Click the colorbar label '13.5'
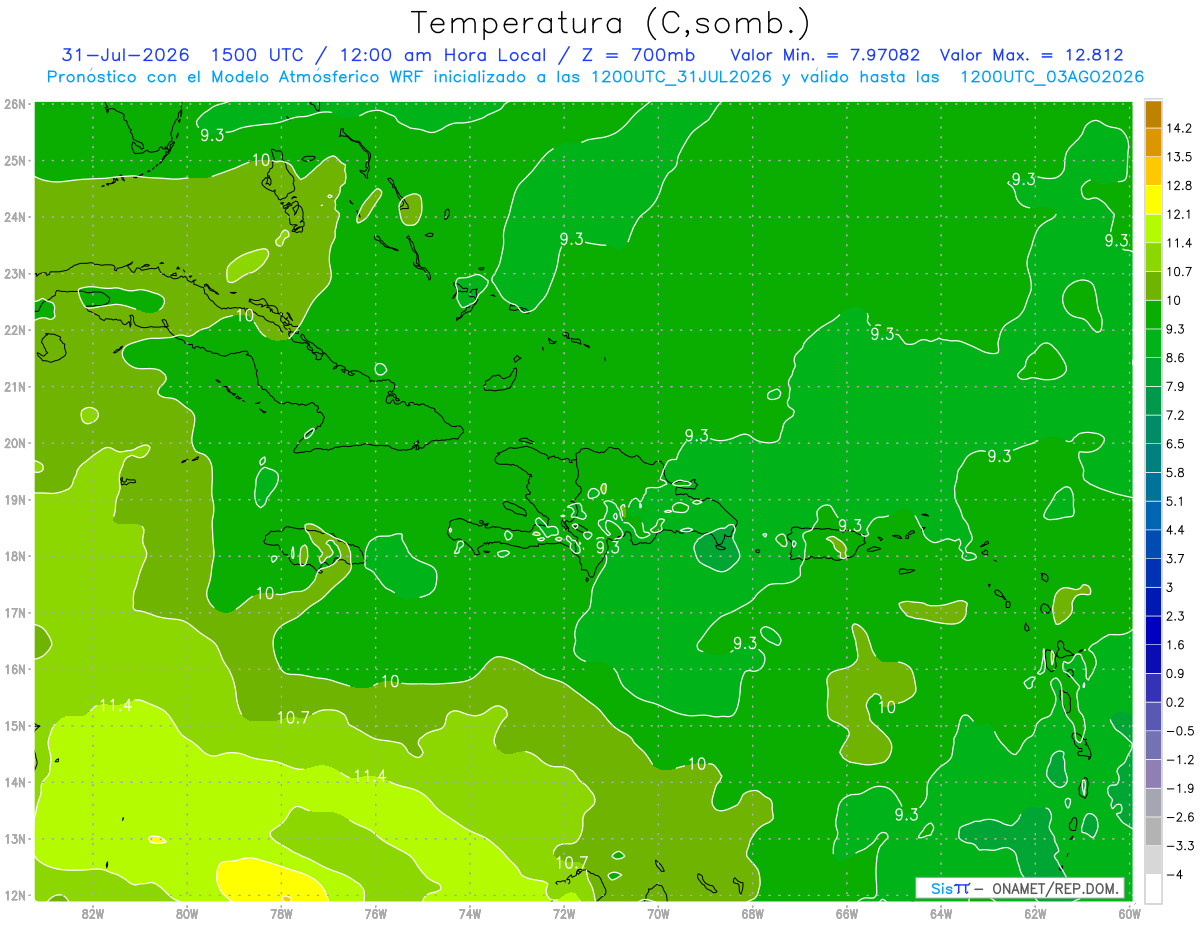The height and width of the screenshot is (927, 1200). 1180,157
